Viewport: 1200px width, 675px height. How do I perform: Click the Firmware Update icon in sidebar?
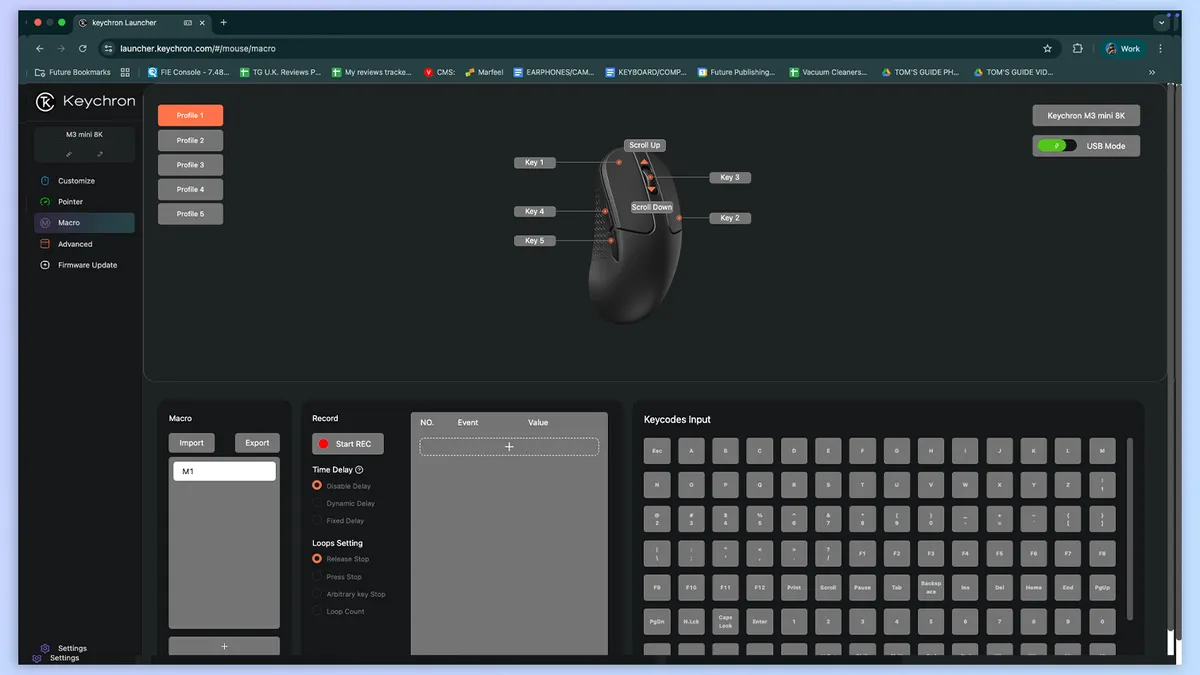point(45,265)
